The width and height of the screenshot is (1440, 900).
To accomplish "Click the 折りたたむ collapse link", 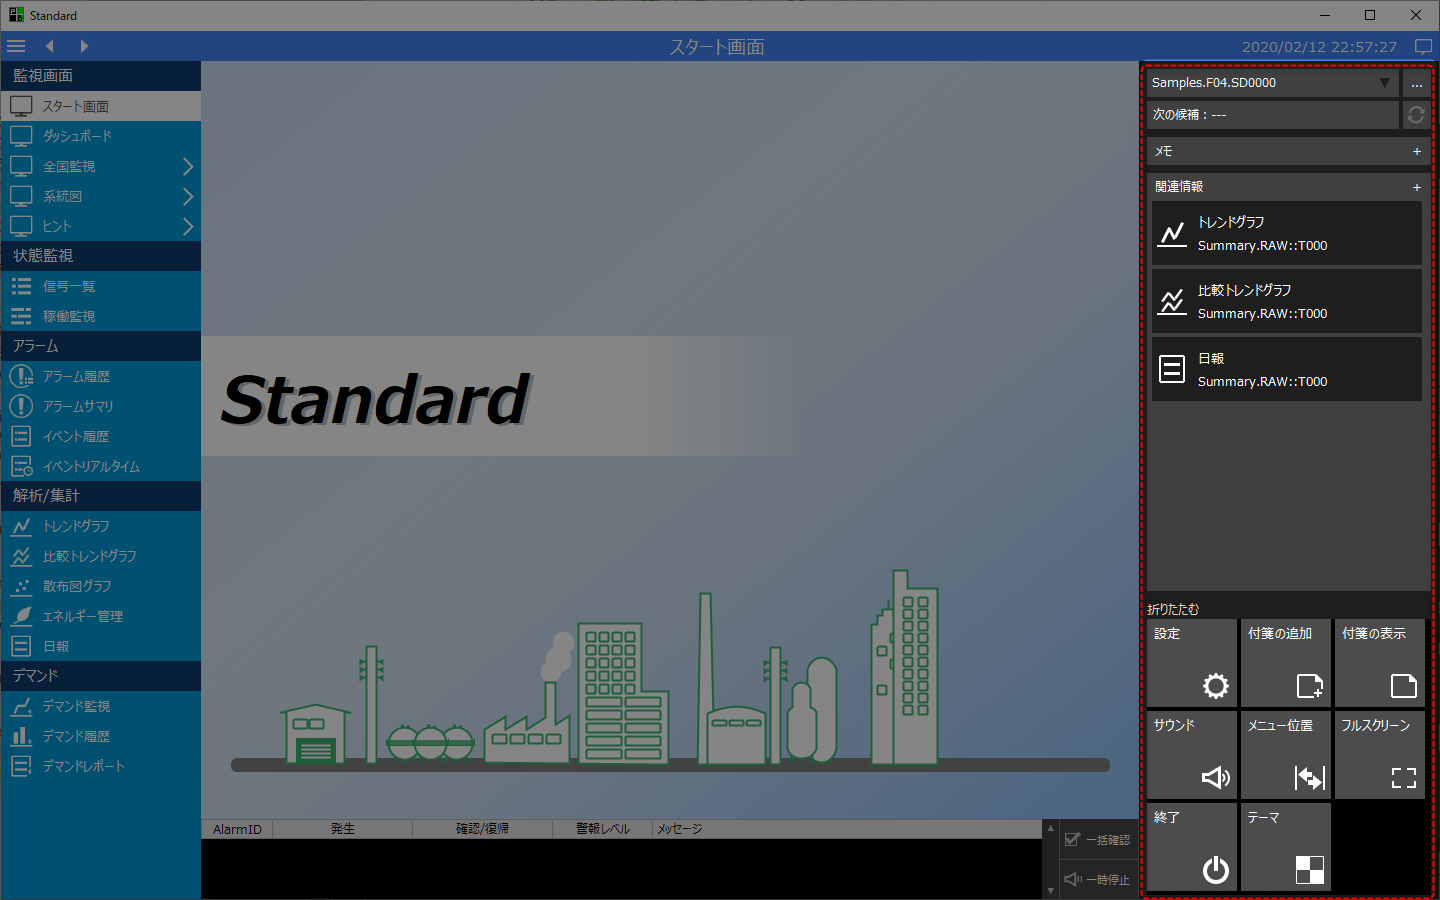I will coord(1173,609).
